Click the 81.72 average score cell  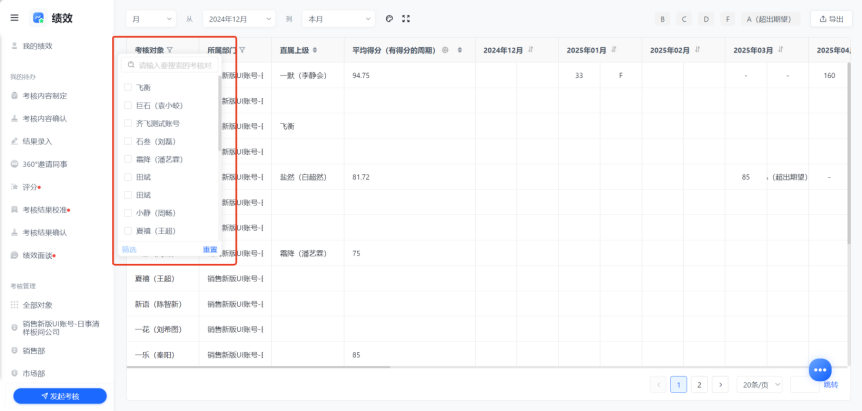pos(361,177)
